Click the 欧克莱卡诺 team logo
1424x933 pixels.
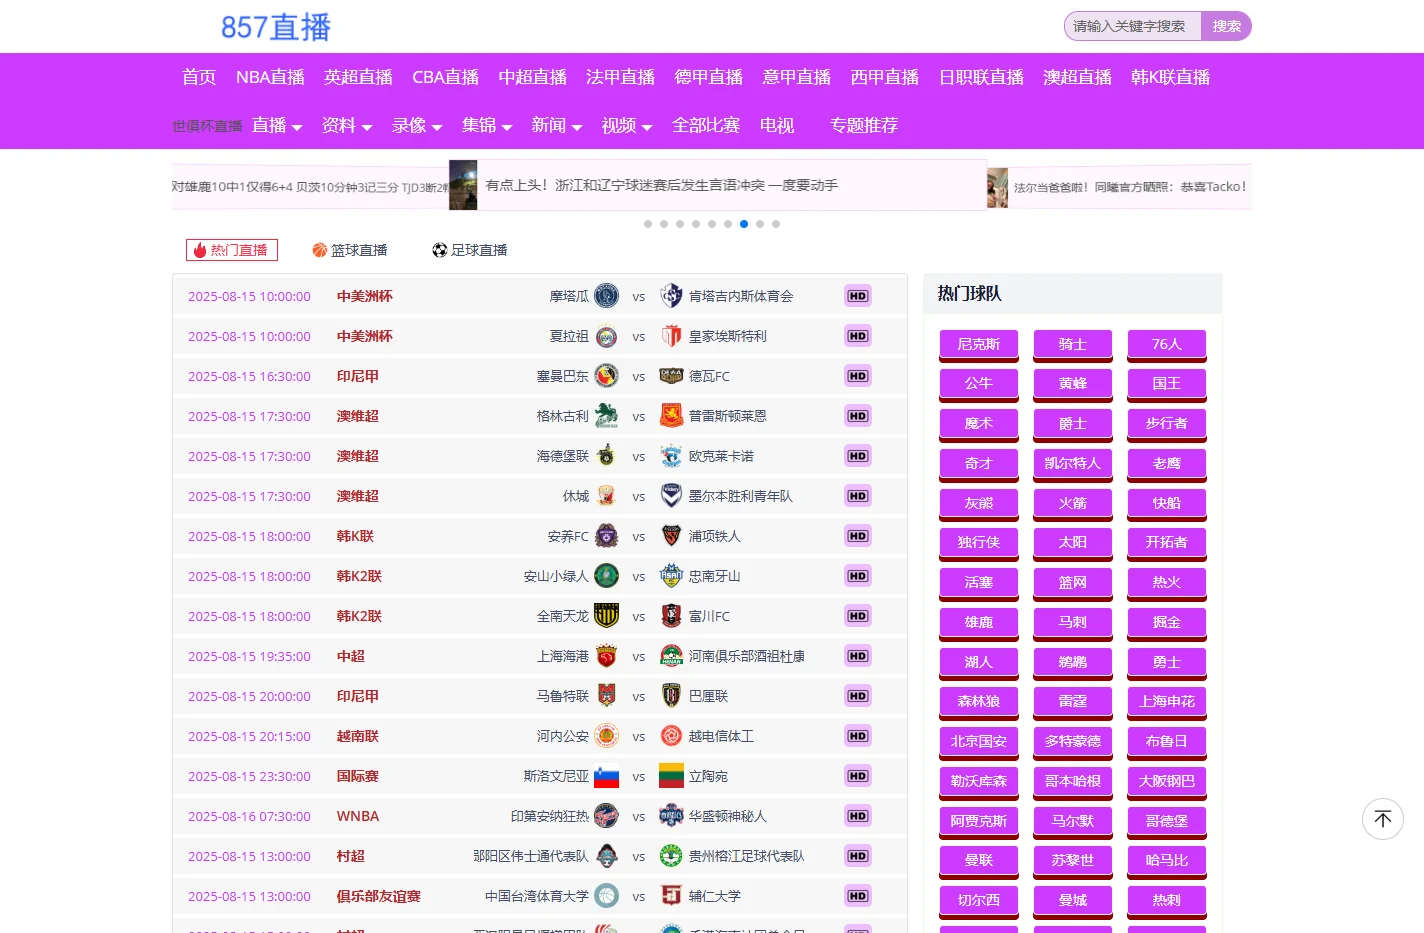click(671, 456)
